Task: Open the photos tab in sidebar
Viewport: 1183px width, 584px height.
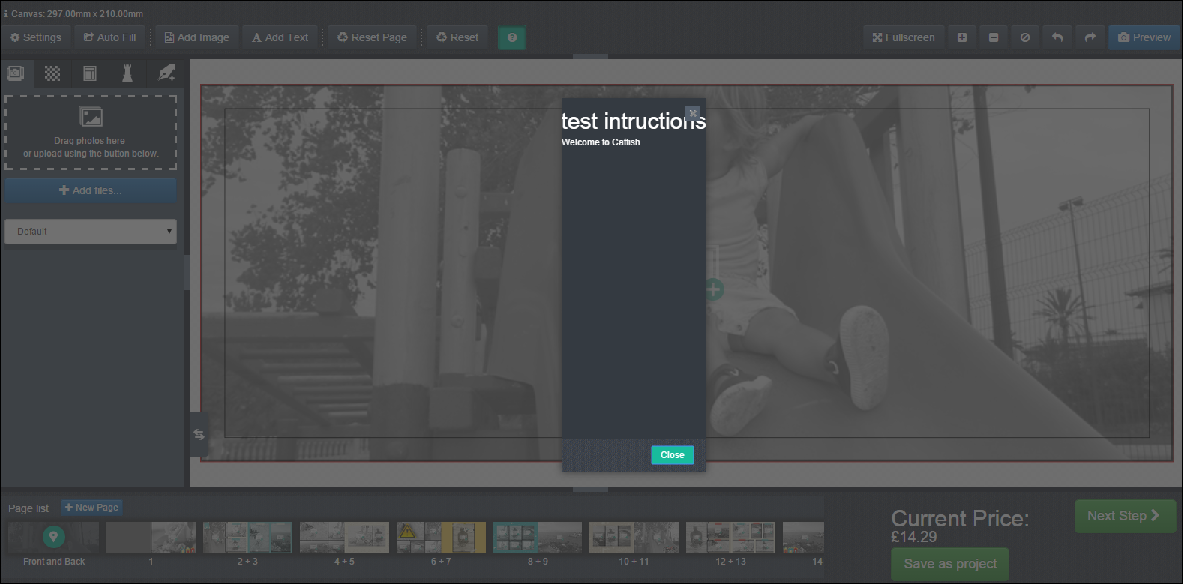Action: pyautogui.click(x=16, y=73)
